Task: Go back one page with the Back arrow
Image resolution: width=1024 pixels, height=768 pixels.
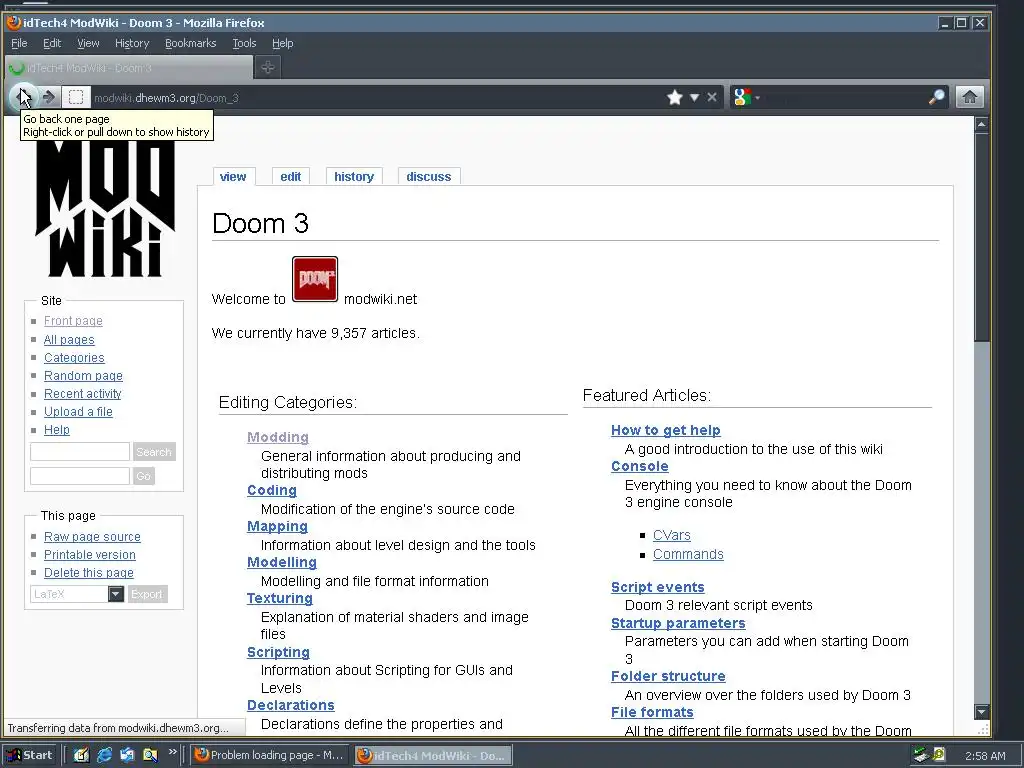Action: click(x=24, y=97)
